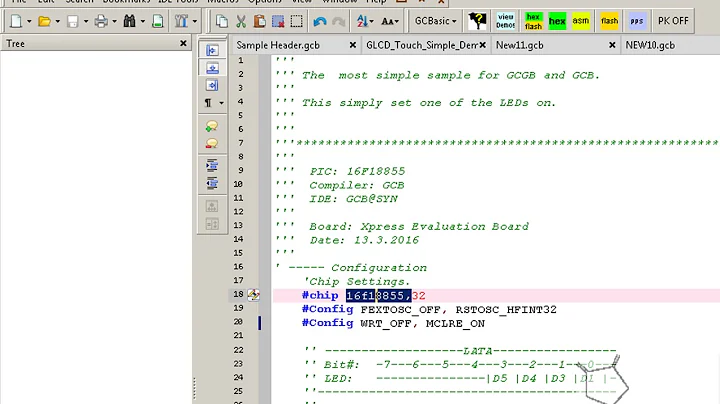
Task: Switch to the GLCD_Touch_Simple_Demo tab
Action: click(x=422, y=45)
